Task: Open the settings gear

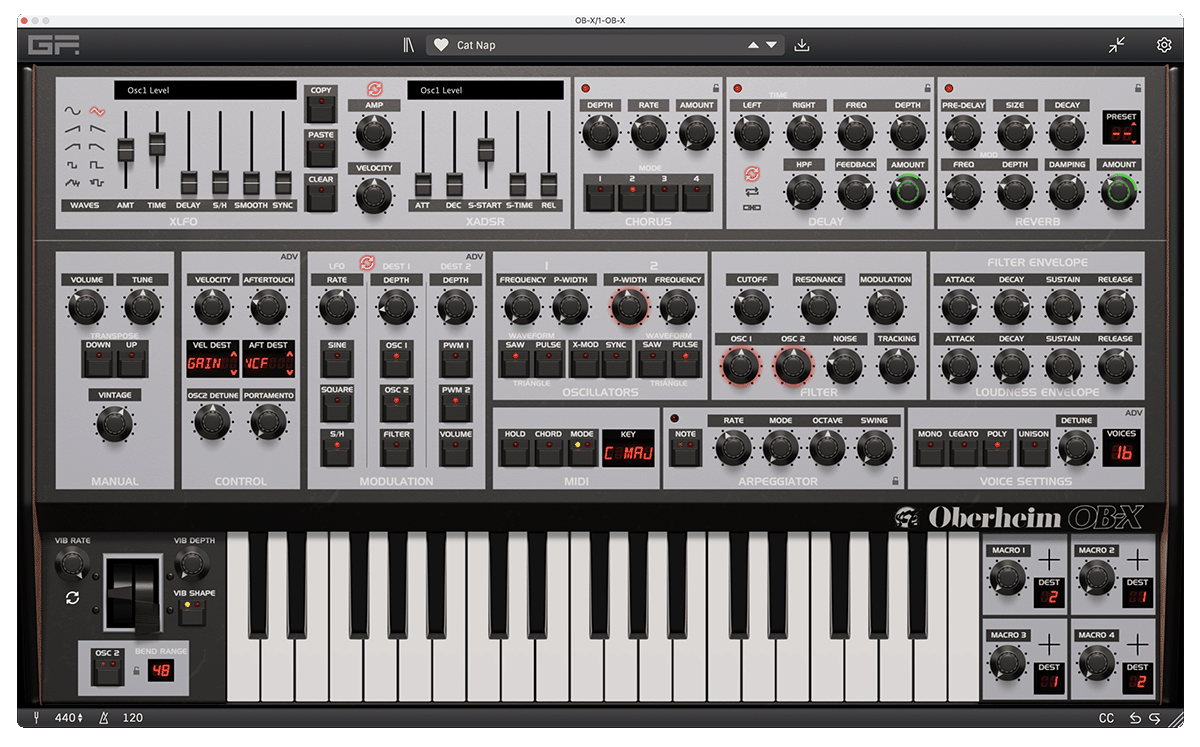Action: click(1164, 45)
